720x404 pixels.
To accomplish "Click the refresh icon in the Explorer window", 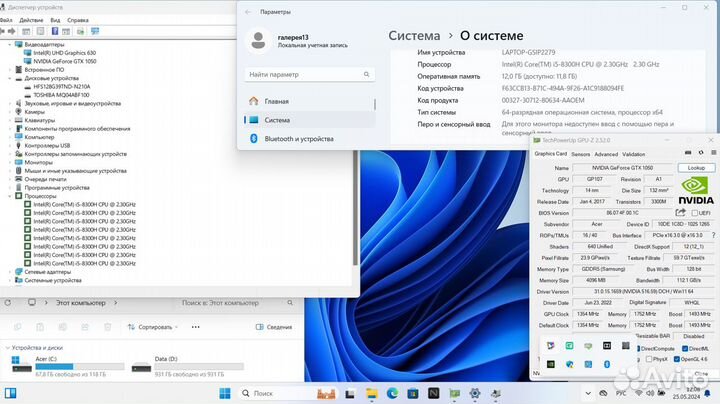I will click(8, 303).
